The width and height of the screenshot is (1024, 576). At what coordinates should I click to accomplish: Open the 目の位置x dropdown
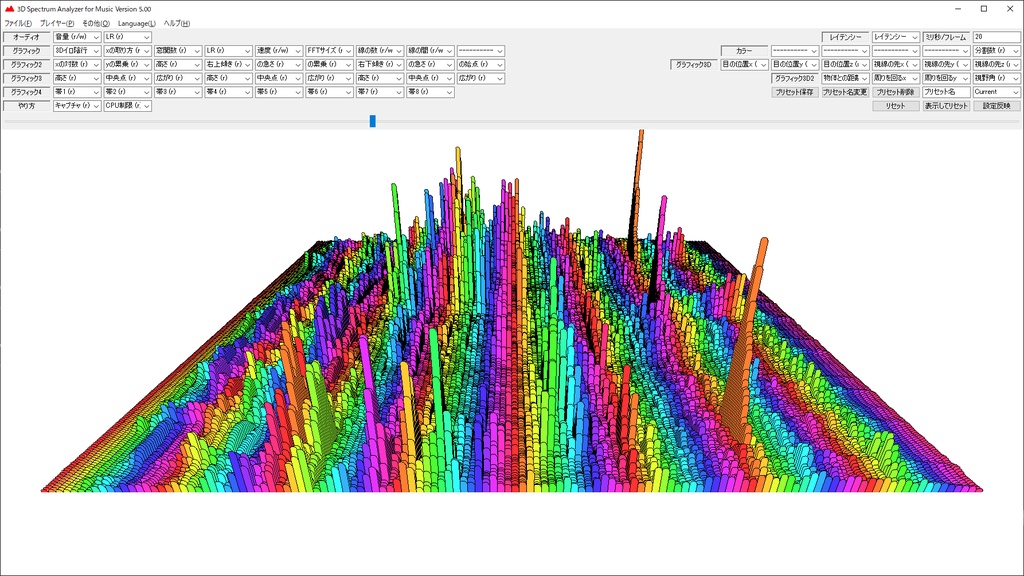744,65
